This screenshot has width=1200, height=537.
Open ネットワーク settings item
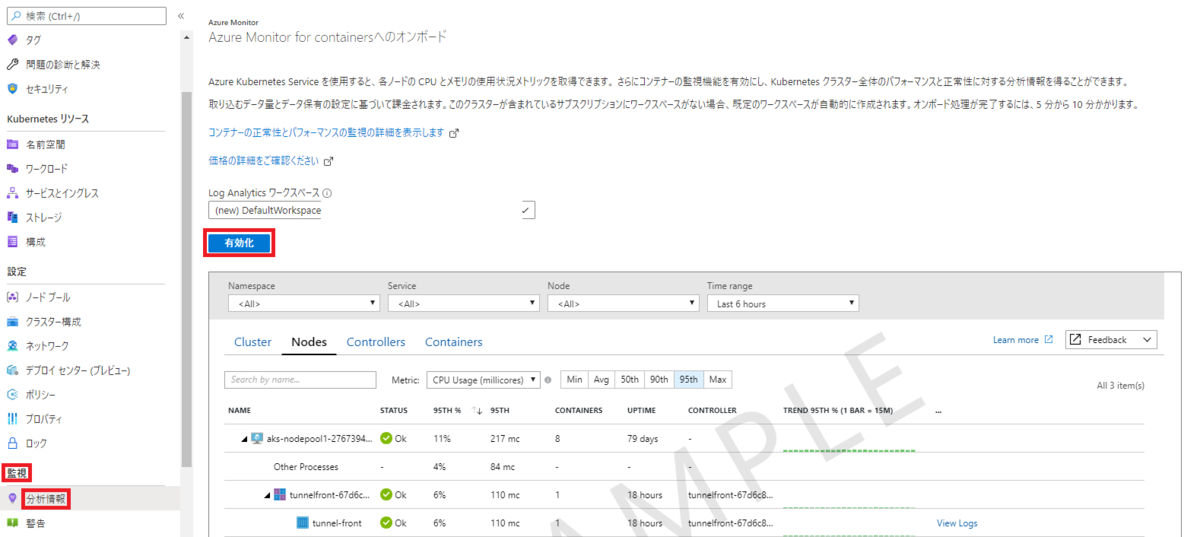(47, 346)
